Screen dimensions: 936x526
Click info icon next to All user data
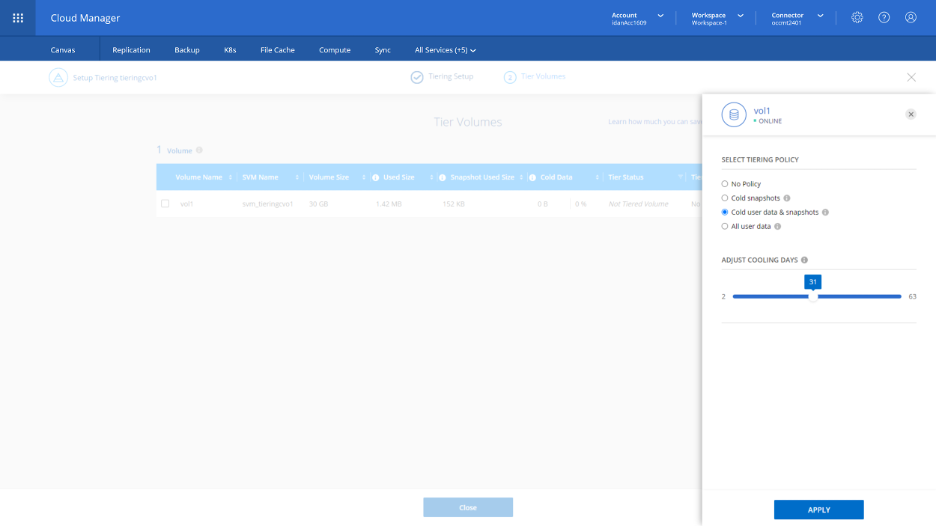(x=778, y=227)
